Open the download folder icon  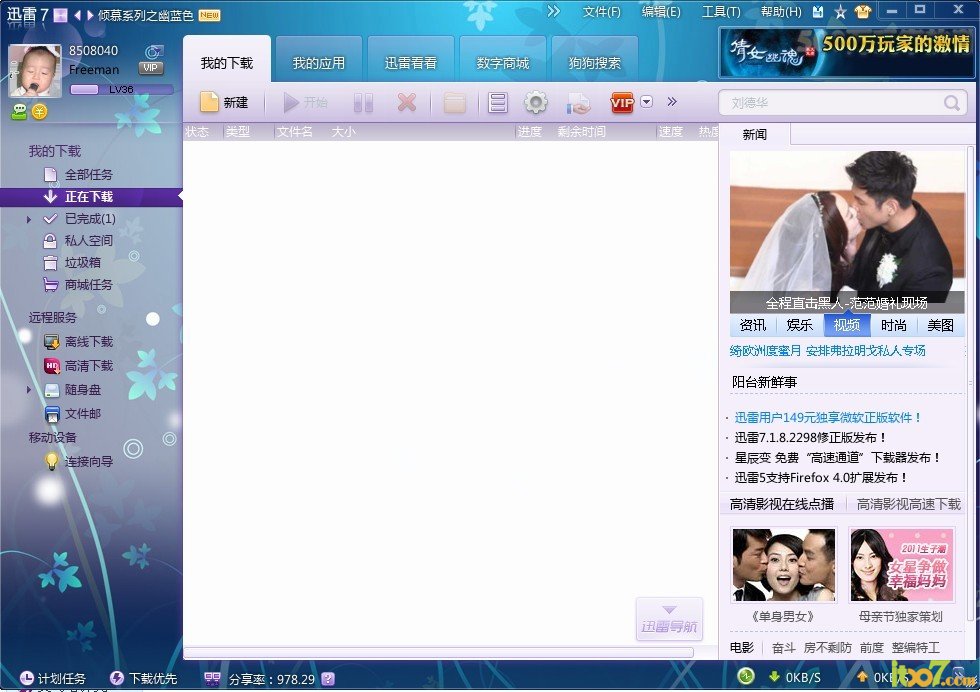(x=454, y=103)
